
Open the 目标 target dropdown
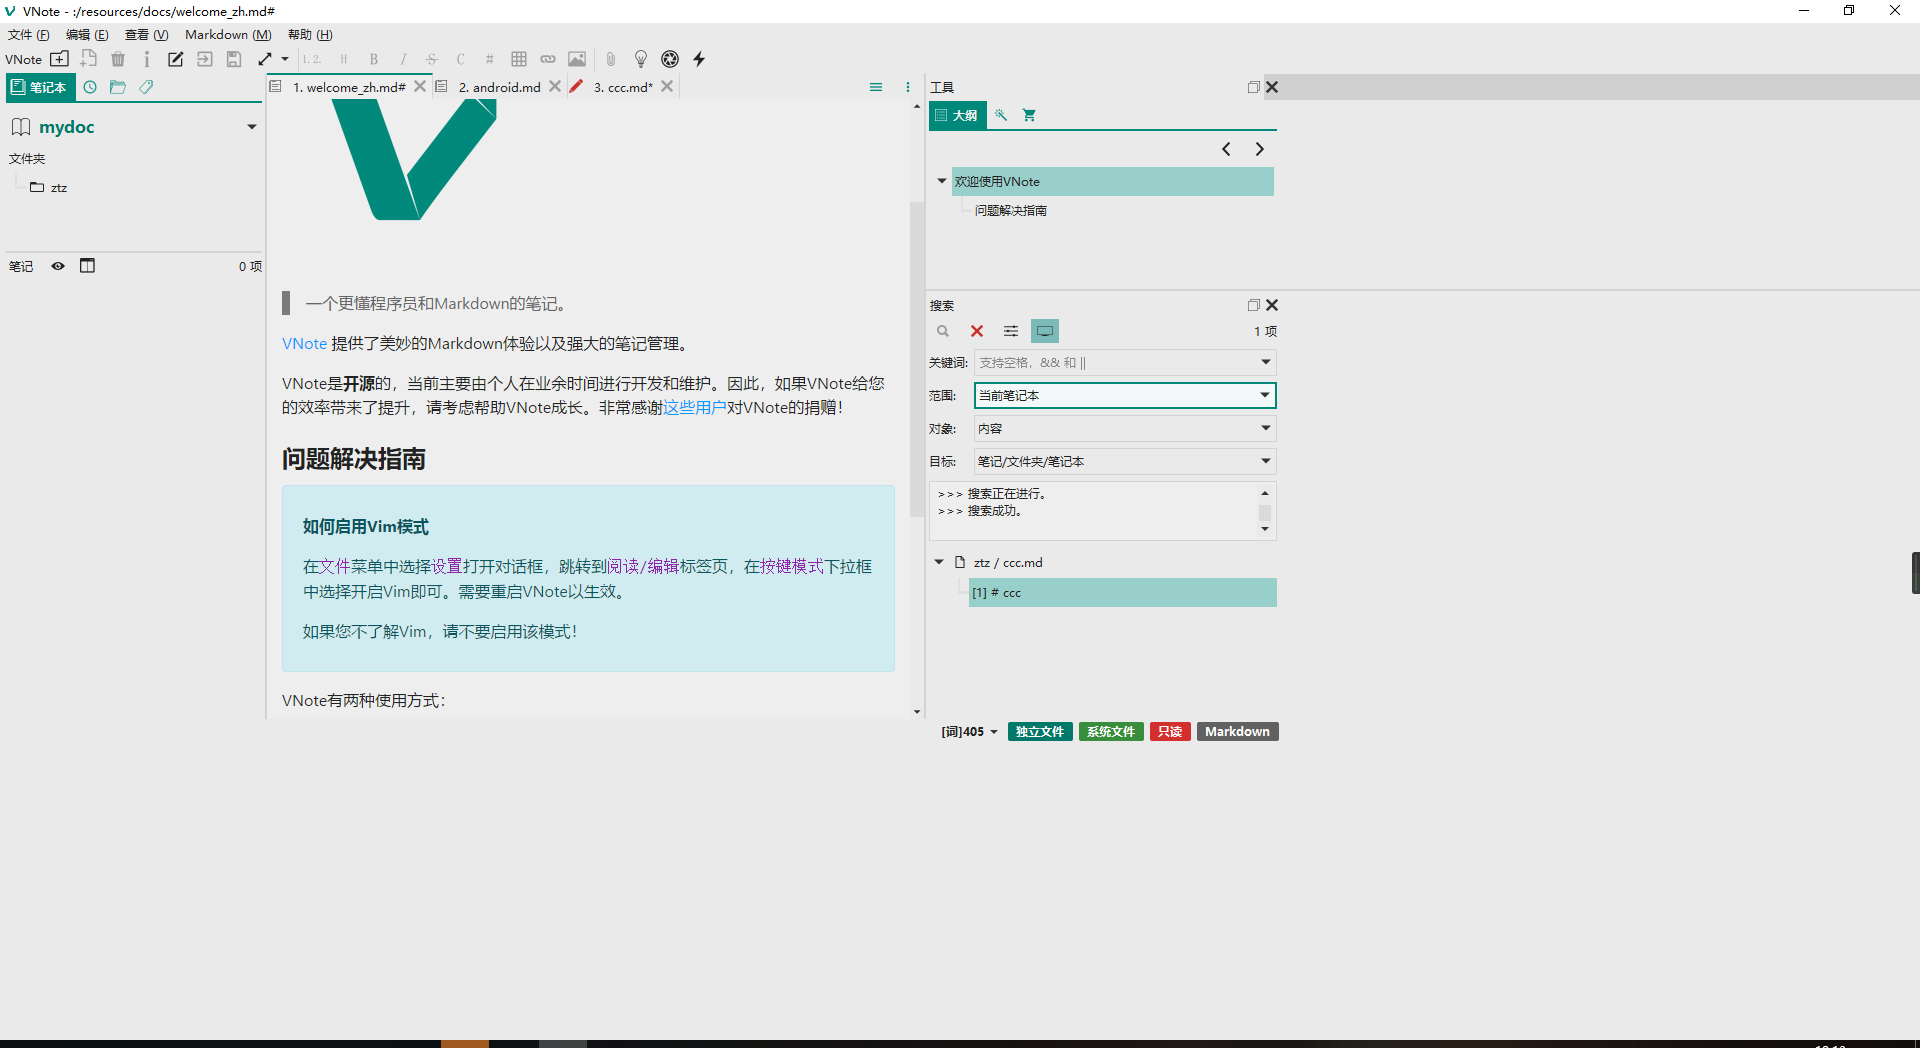tap(1125, 461)
